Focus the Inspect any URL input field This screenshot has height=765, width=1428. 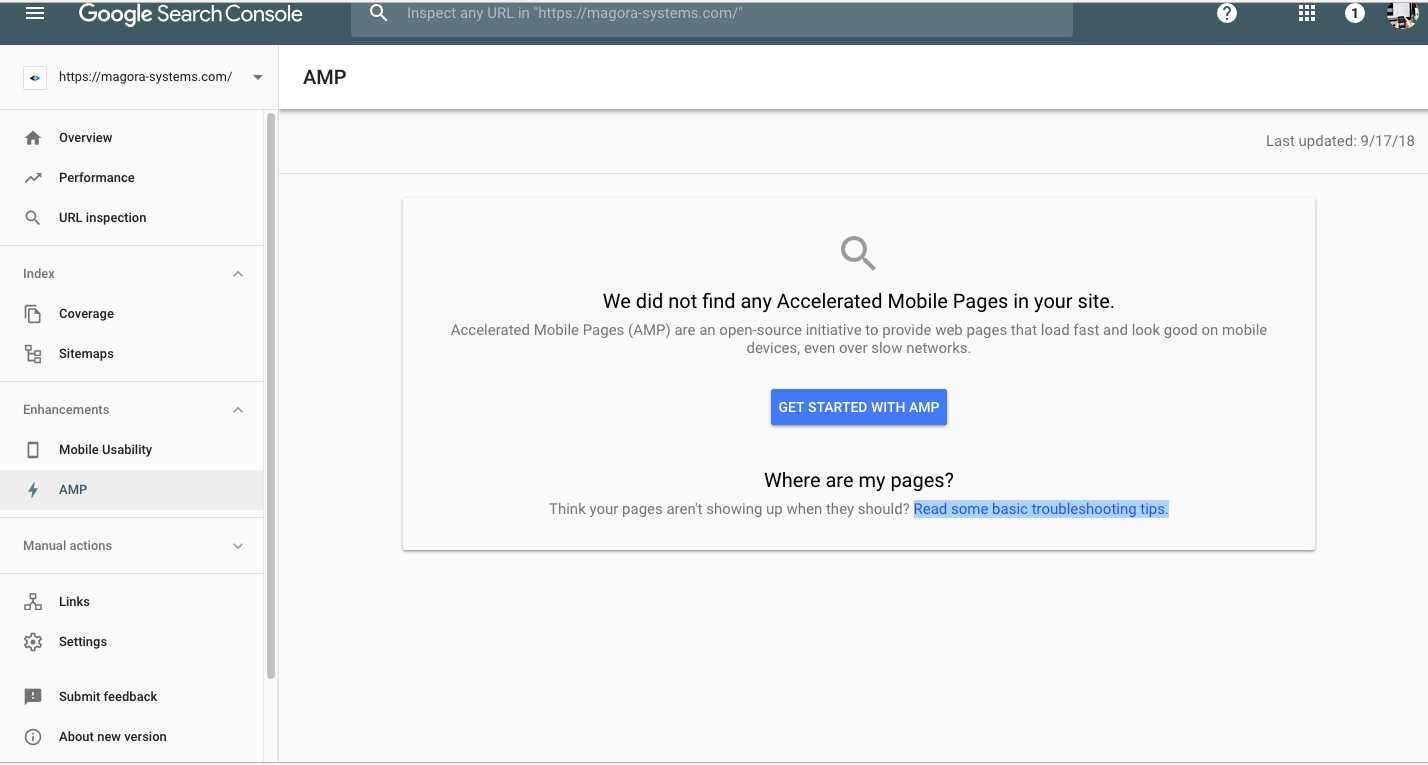point(712,18)
